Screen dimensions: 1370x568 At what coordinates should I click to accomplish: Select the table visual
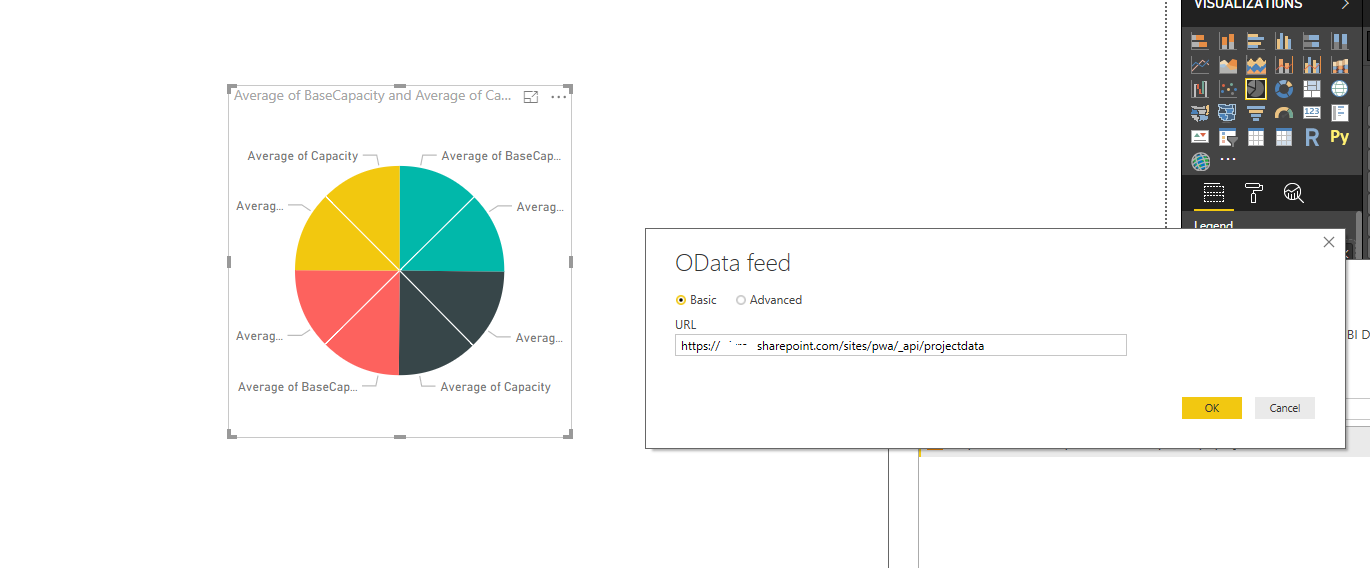[1256, 137]
